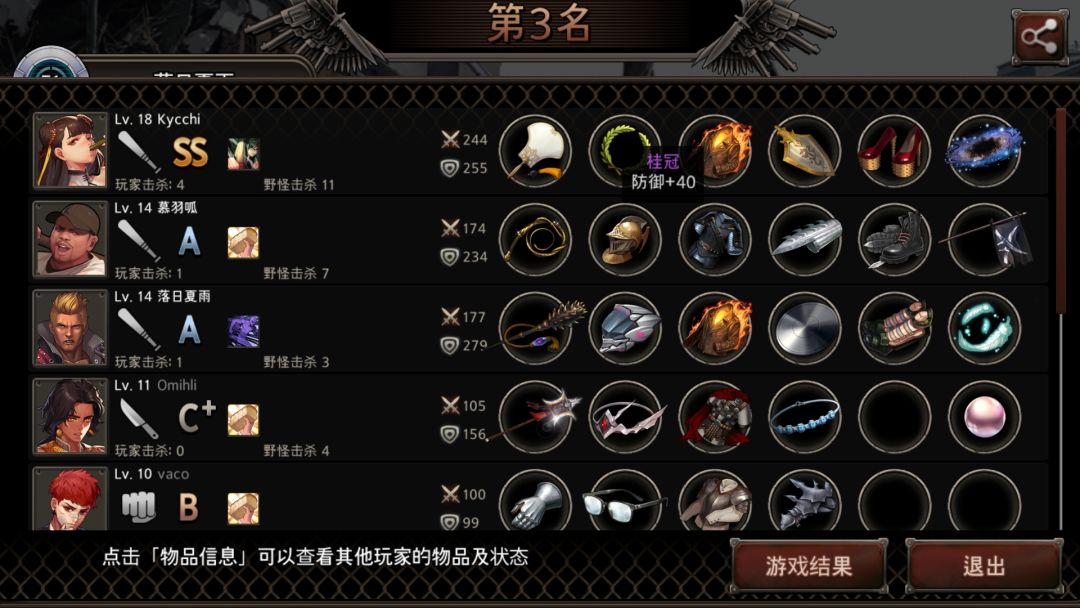Screen dimensions: 1080x608
Task: Tap 慕羽呱's black combat boots item
Action: point(894,240)
